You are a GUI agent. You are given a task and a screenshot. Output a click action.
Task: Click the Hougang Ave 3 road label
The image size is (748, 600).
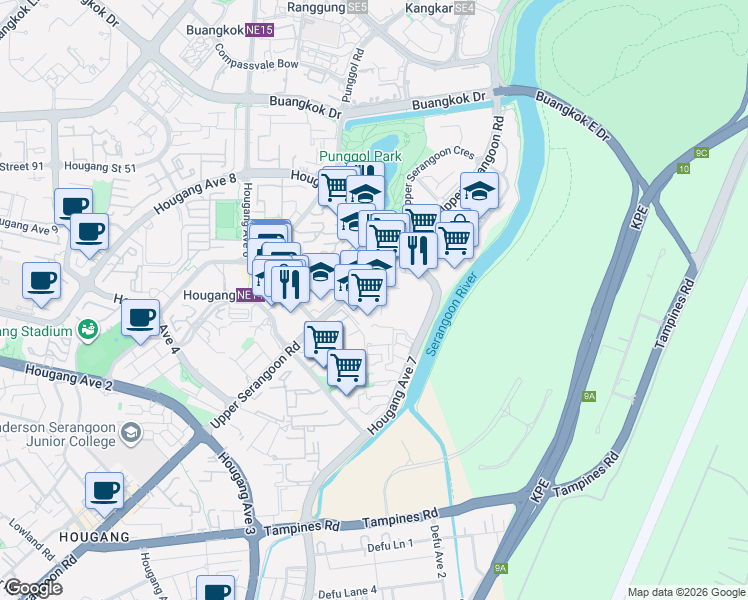click(x=237, y=494)
